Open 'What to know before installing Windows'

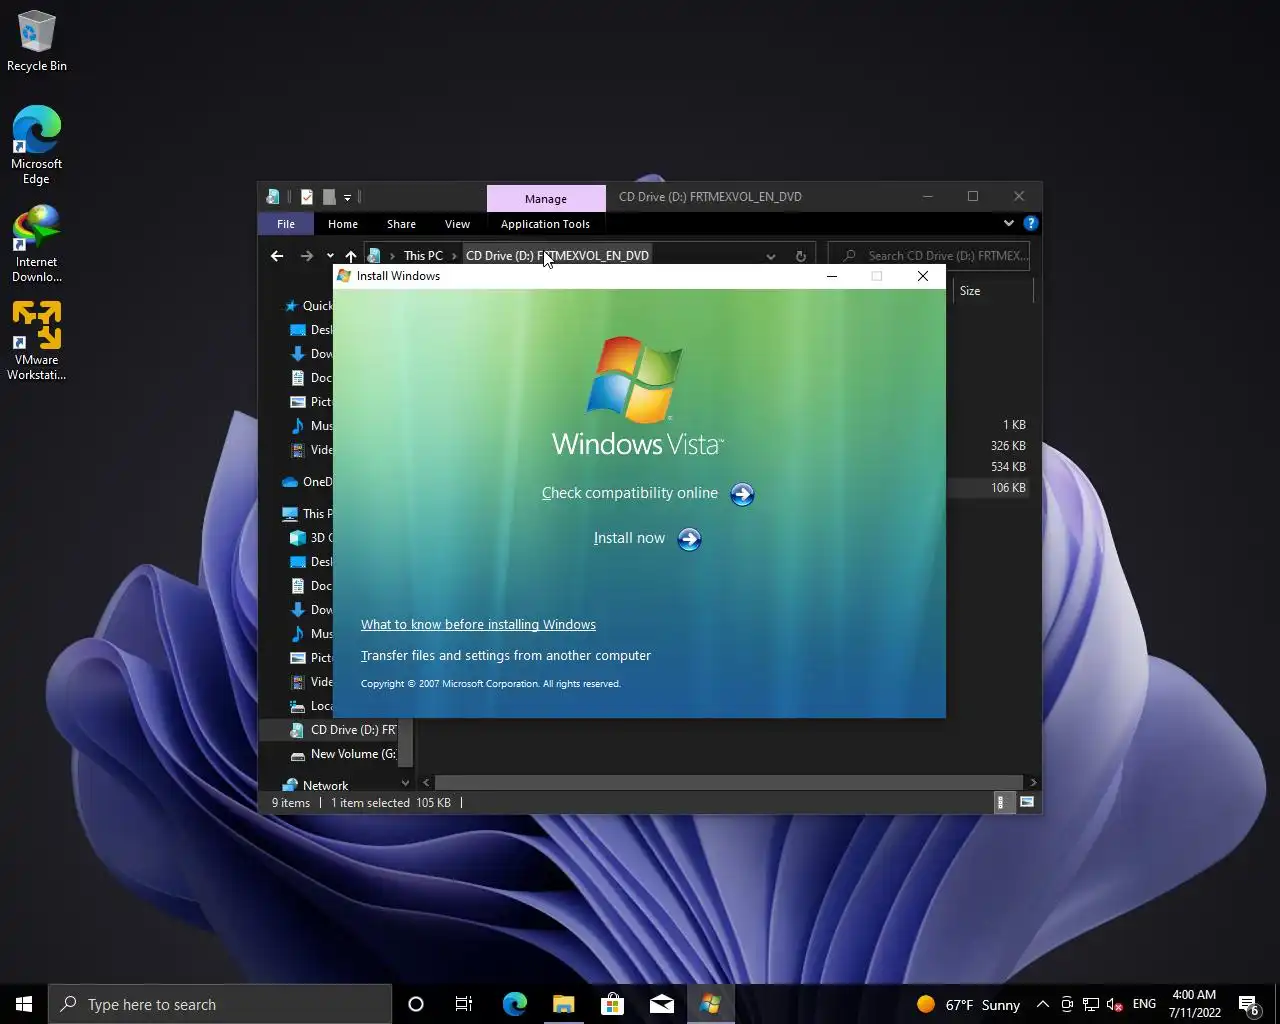pyautogui.click(x=478, y=624)
